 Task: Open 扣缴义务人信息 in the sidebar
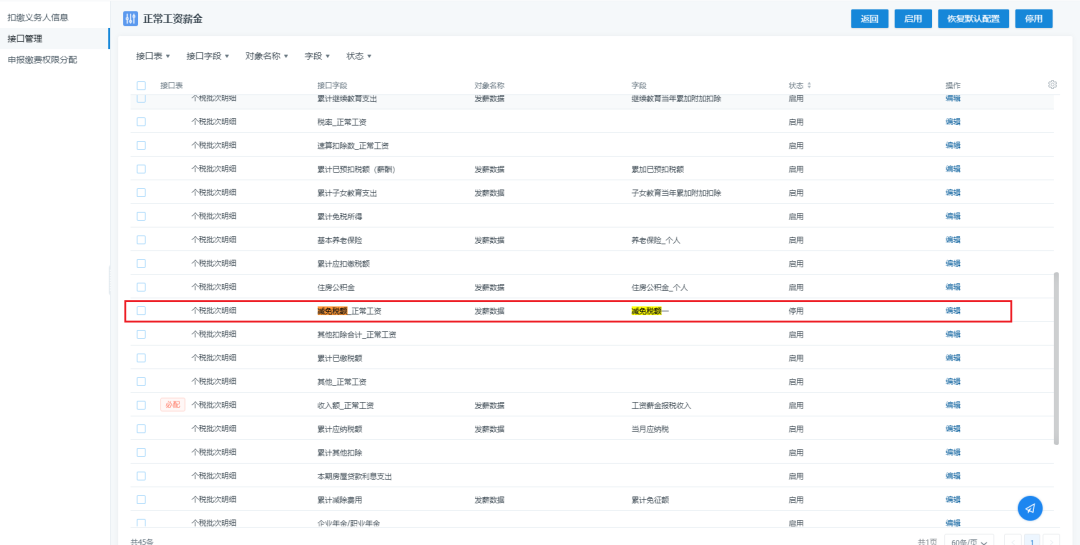(x=38, y=17)
